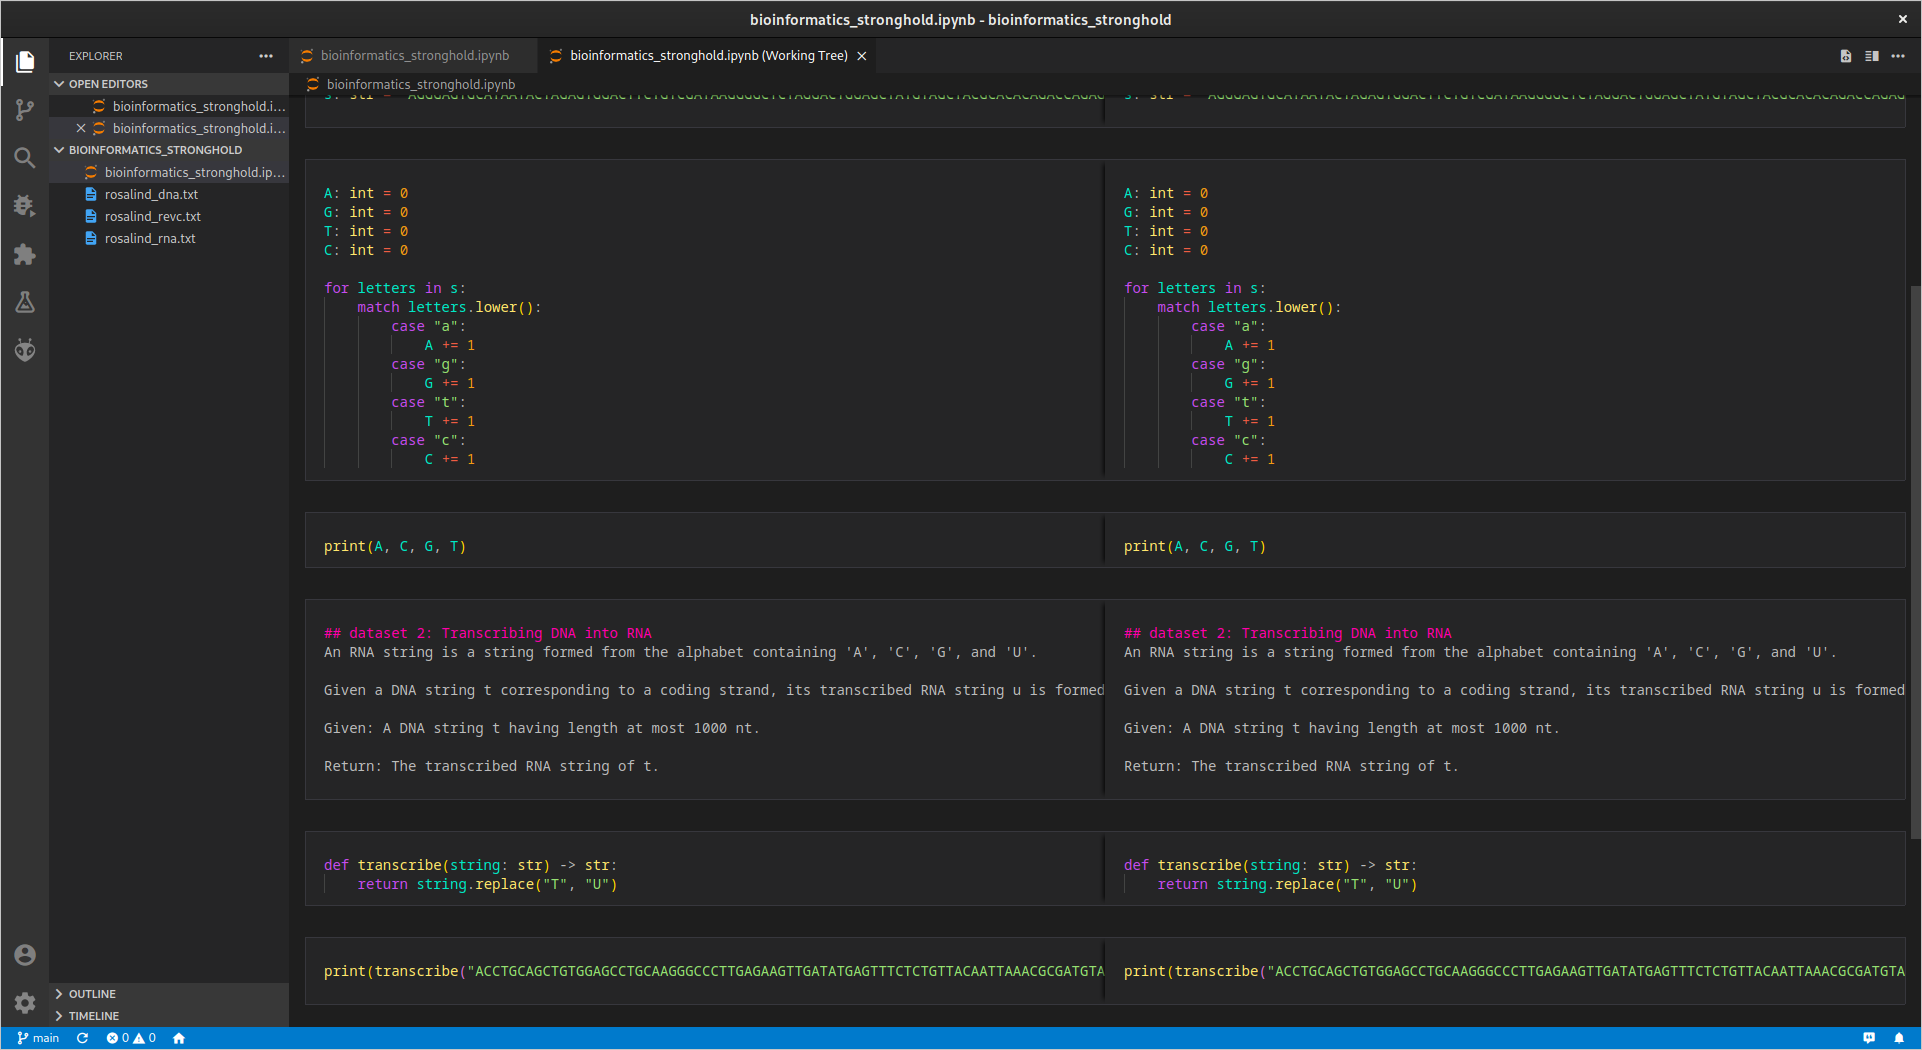Open the editor More Actions ellipsis

click(1898, 56)
